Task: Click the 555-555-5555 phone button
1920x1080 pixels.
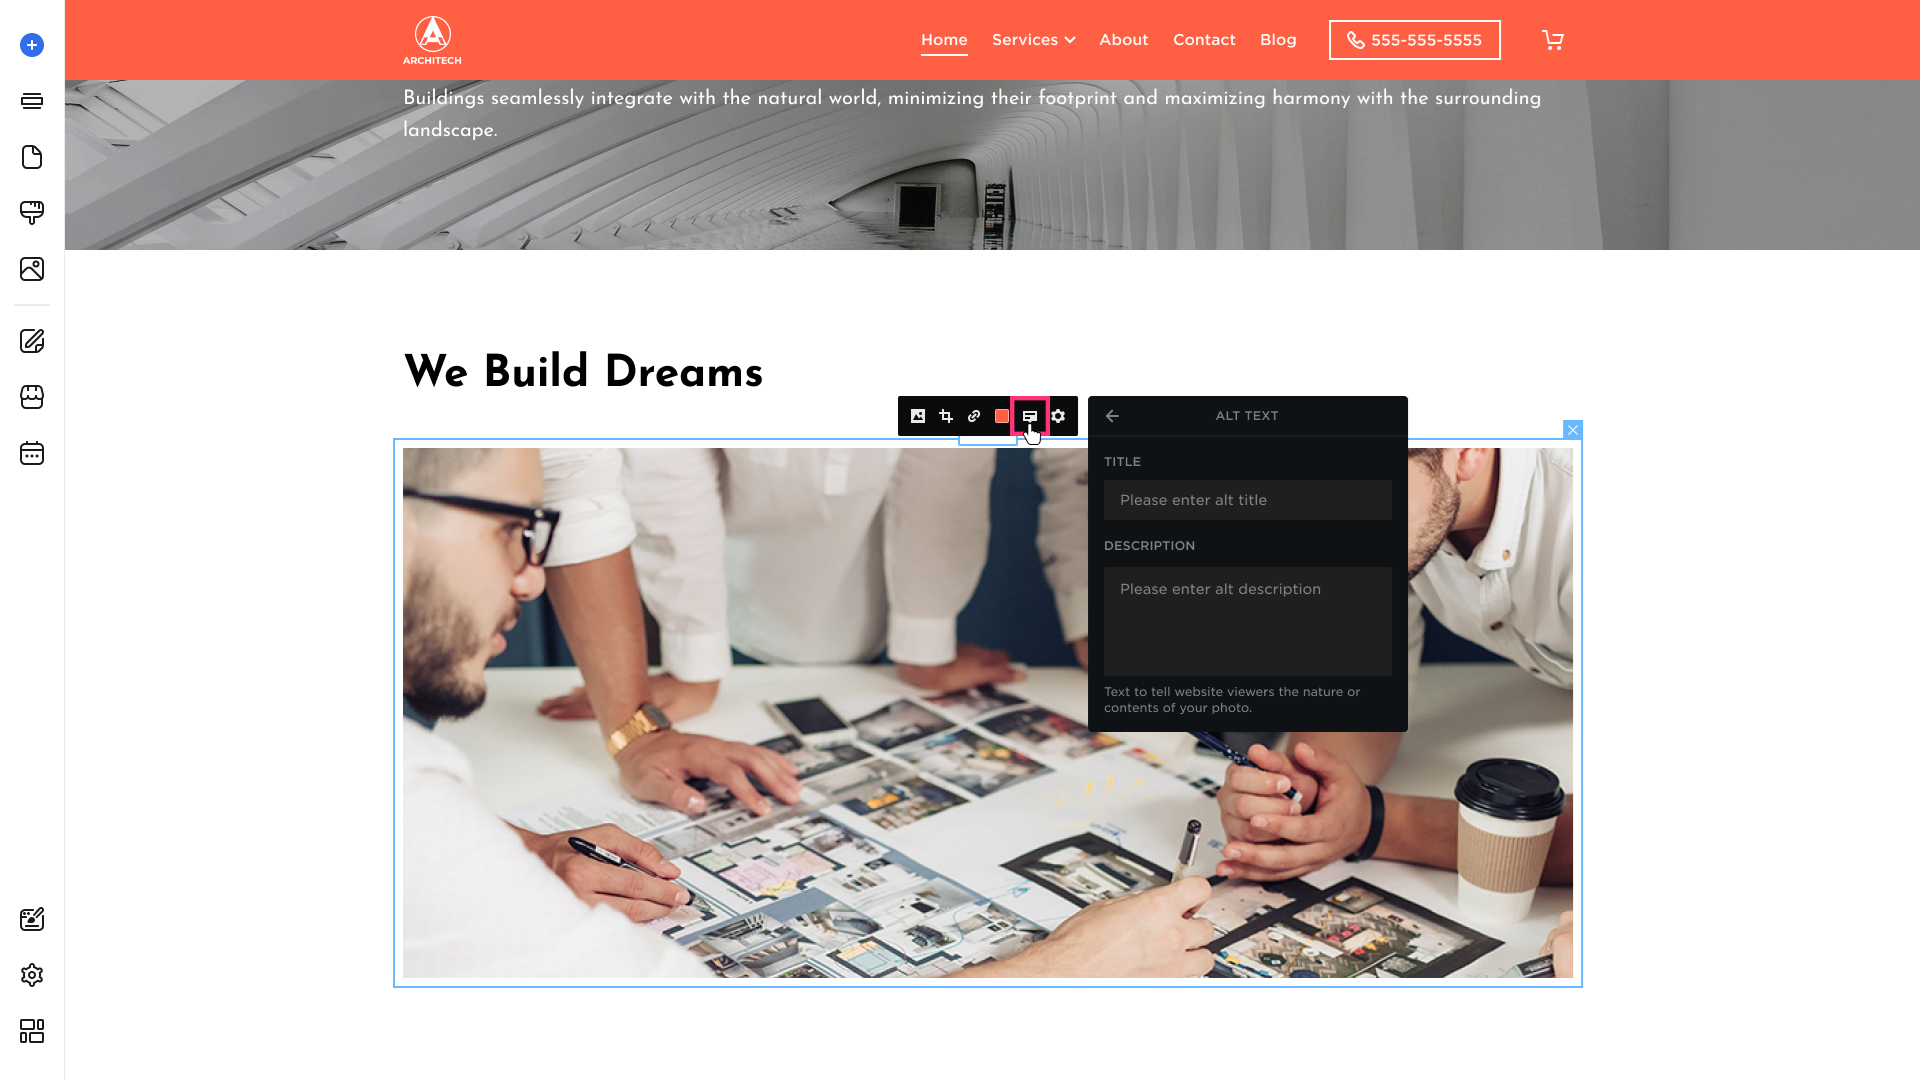Action: (x=1415, y=40)
